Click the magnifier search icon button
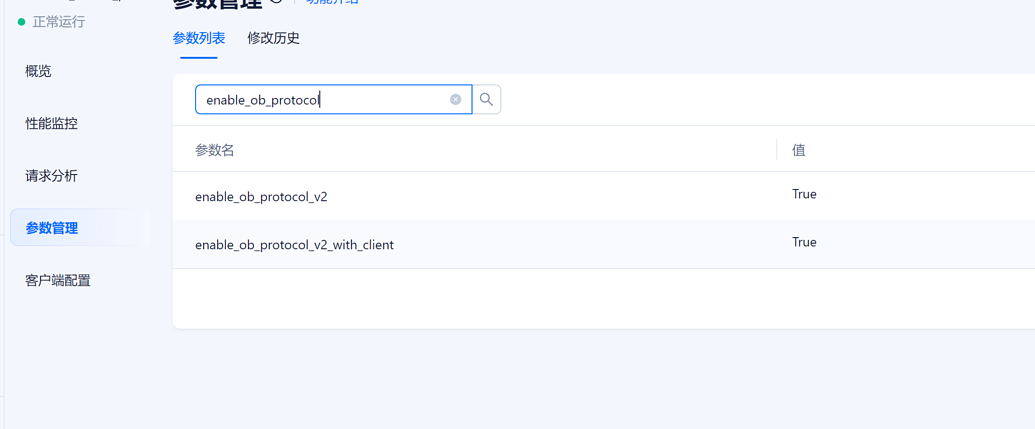 (x=486, y=100)
